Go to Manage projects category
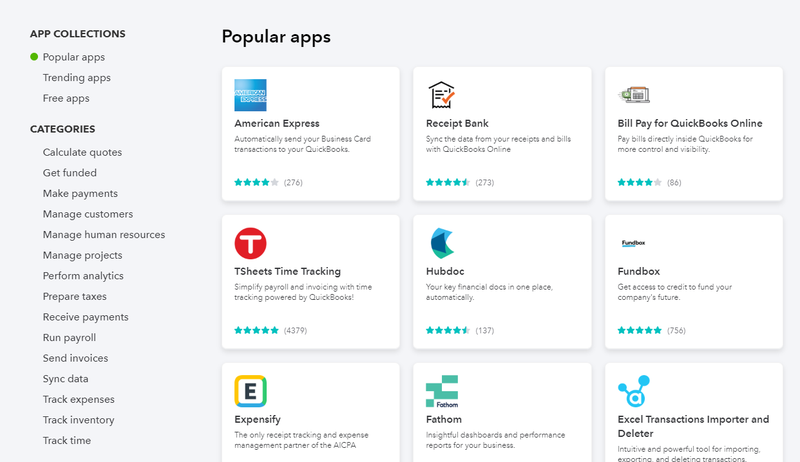 (83, 255)
